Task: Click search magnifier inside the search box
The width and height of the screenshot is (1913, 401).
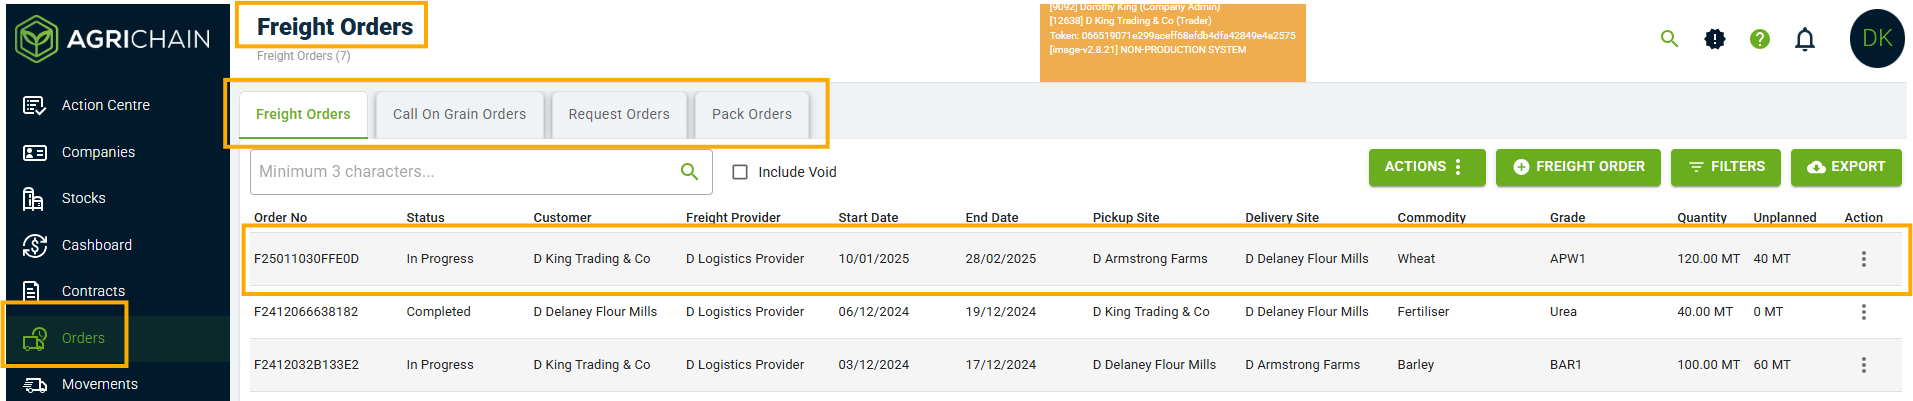Action: coord(689,171)
